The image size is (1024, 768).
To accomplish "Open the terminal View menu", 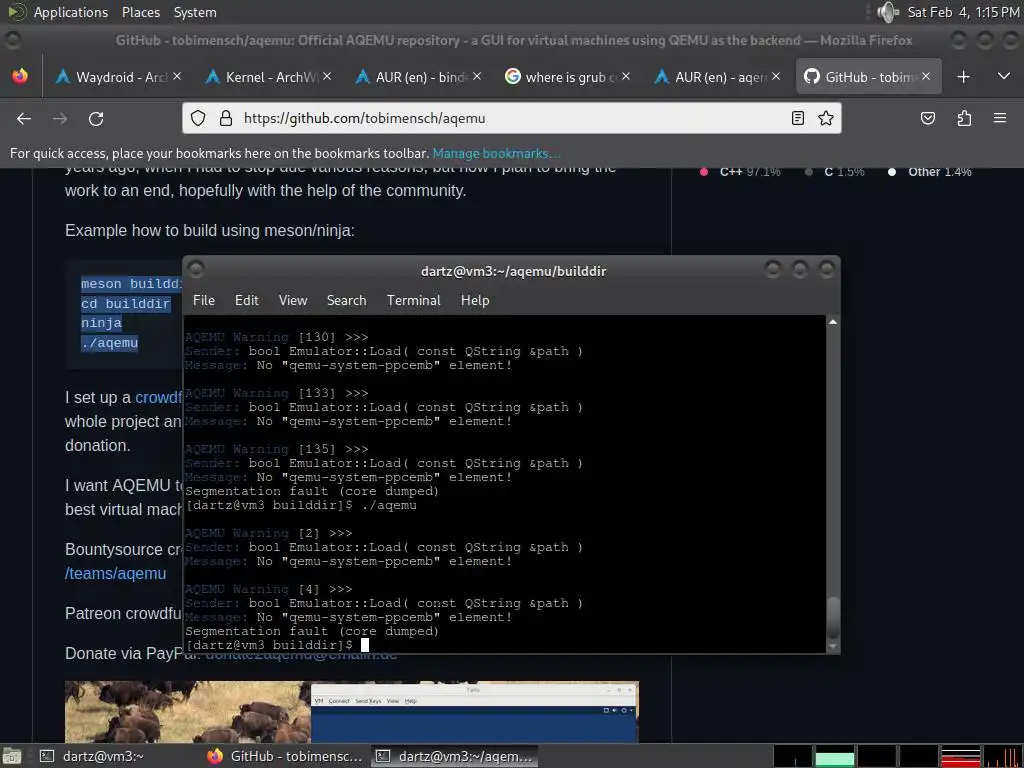I will (293, 300).
